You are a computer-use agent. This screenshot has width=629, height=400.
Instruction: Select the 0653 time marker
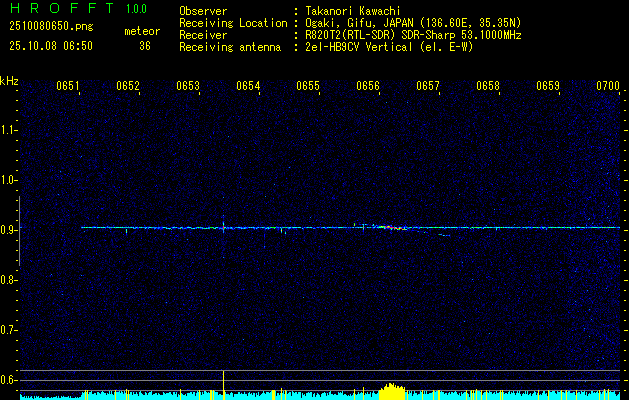[188, 87]
